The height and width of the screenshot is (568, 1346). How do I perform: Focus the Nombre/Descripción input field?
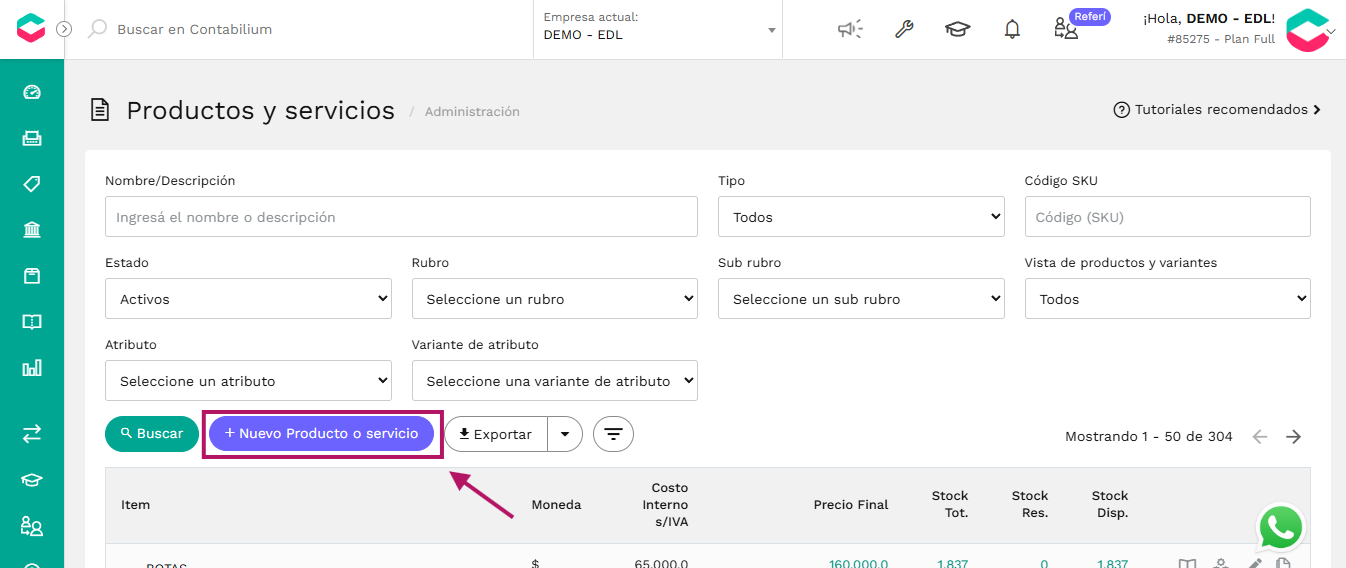[401, 217]
